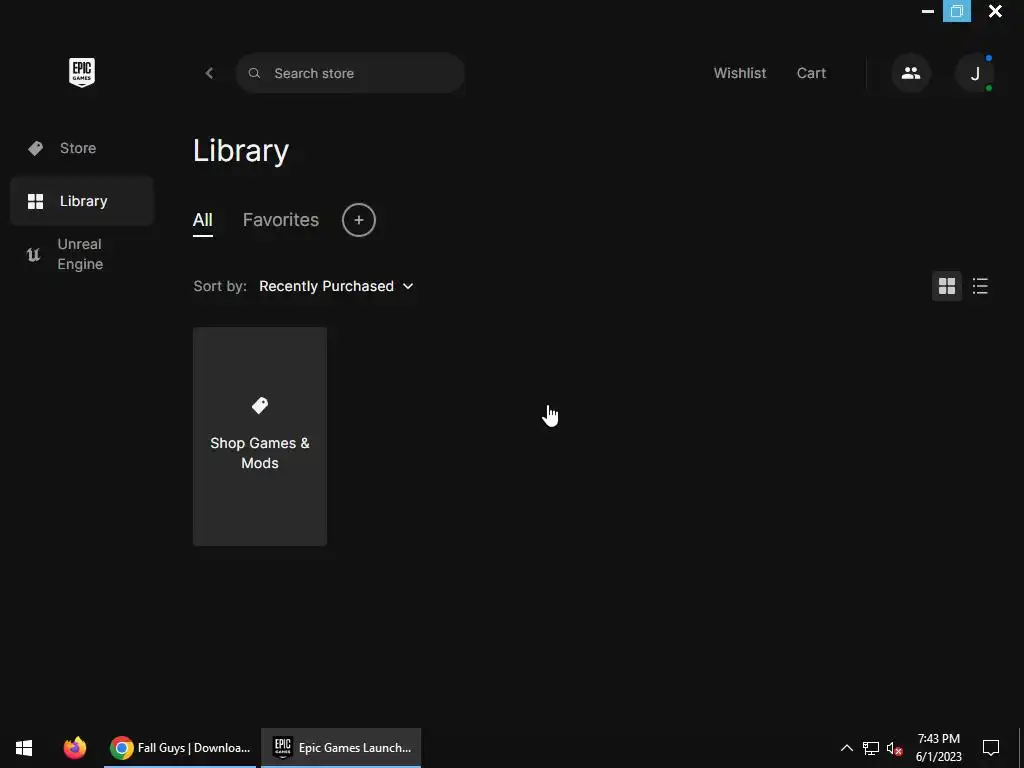The image size is (1024, 768).
Task: Open Recently Purchased sort dropdown
Action: pyautogui.click(x=336, y=286)
